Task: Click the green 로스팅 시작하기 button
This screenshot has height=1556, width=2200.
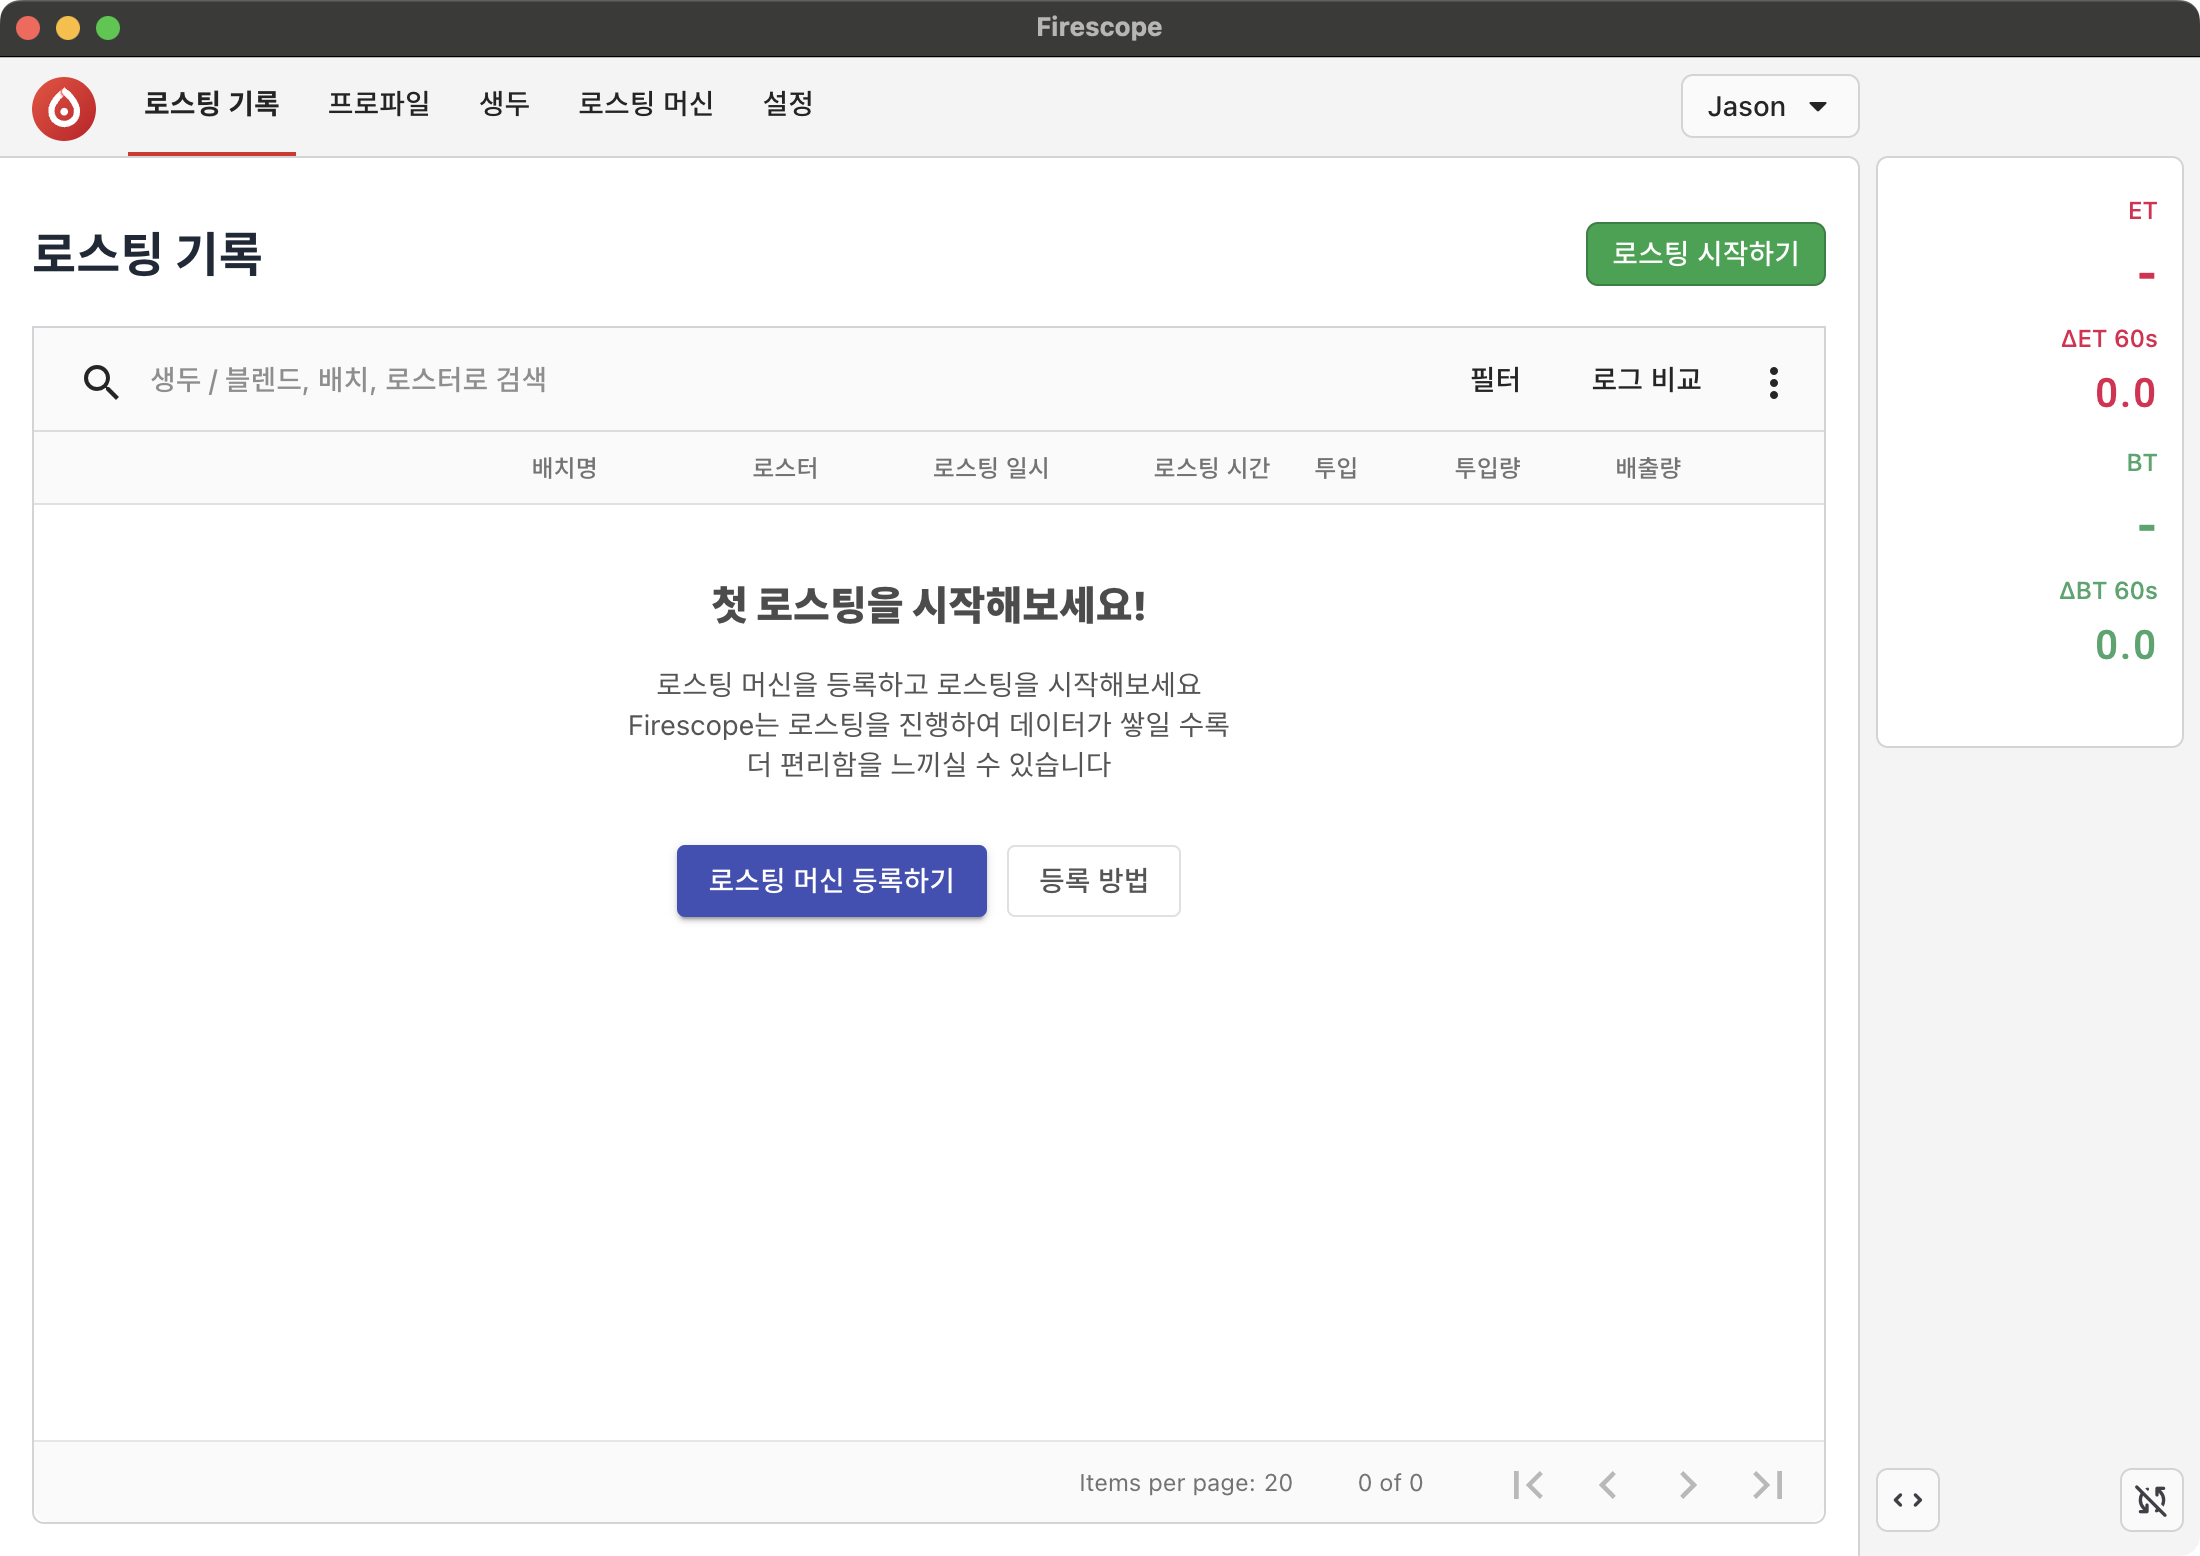Action: point(1705,254)
